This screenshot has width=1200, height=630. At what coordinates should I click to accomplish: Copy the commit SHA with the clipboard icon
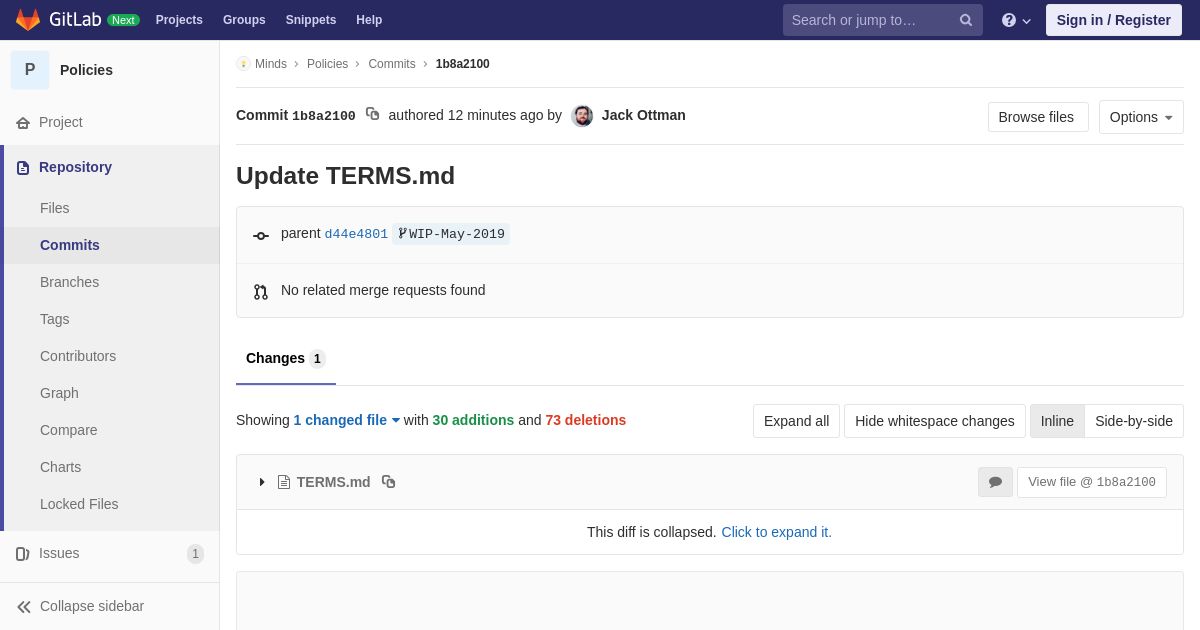click(x=372, y=114)
